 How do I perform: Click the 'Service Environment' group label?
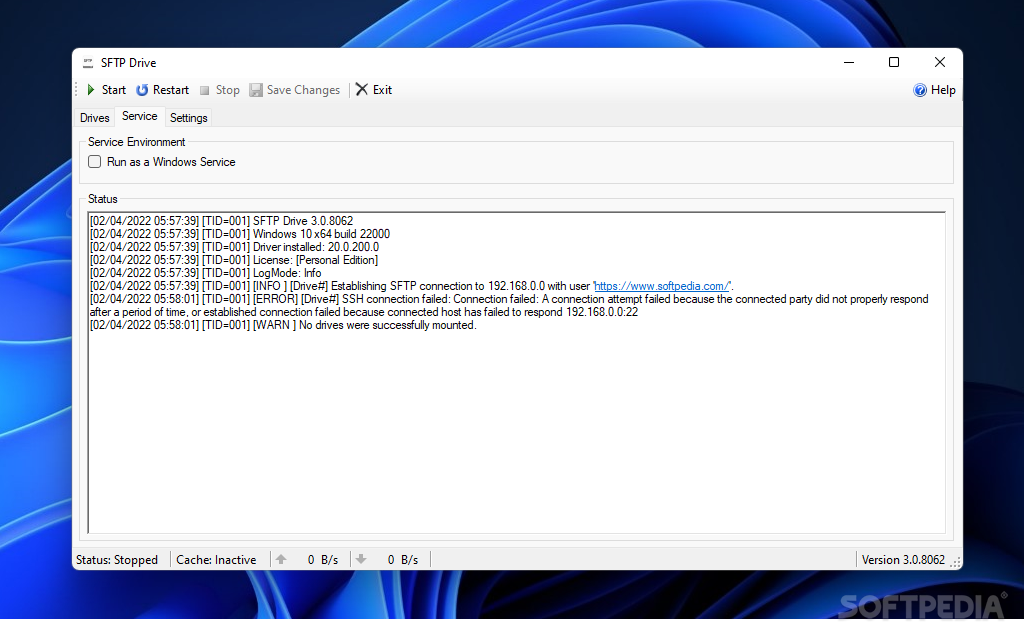[x=136, y=142]
